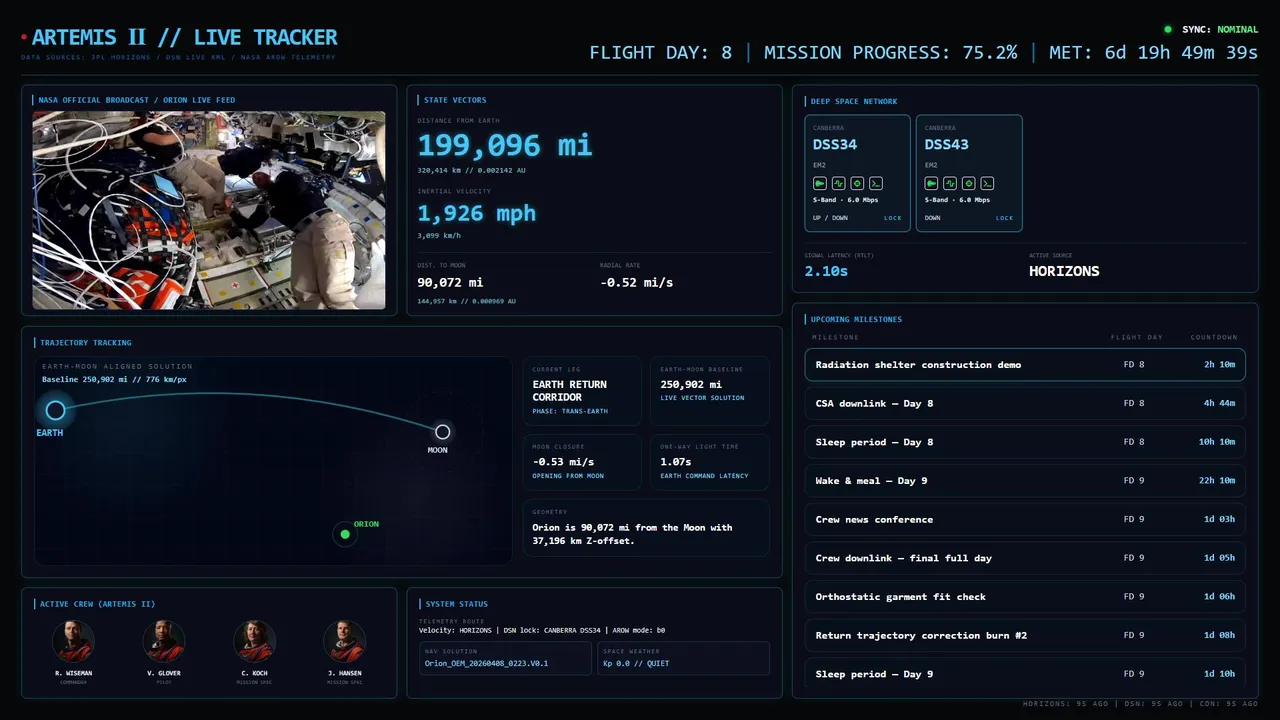Viewport: 1280px width, 720px height.
Task: Click the 199,096 mi distance value
Action: click(x=505, y=146)
